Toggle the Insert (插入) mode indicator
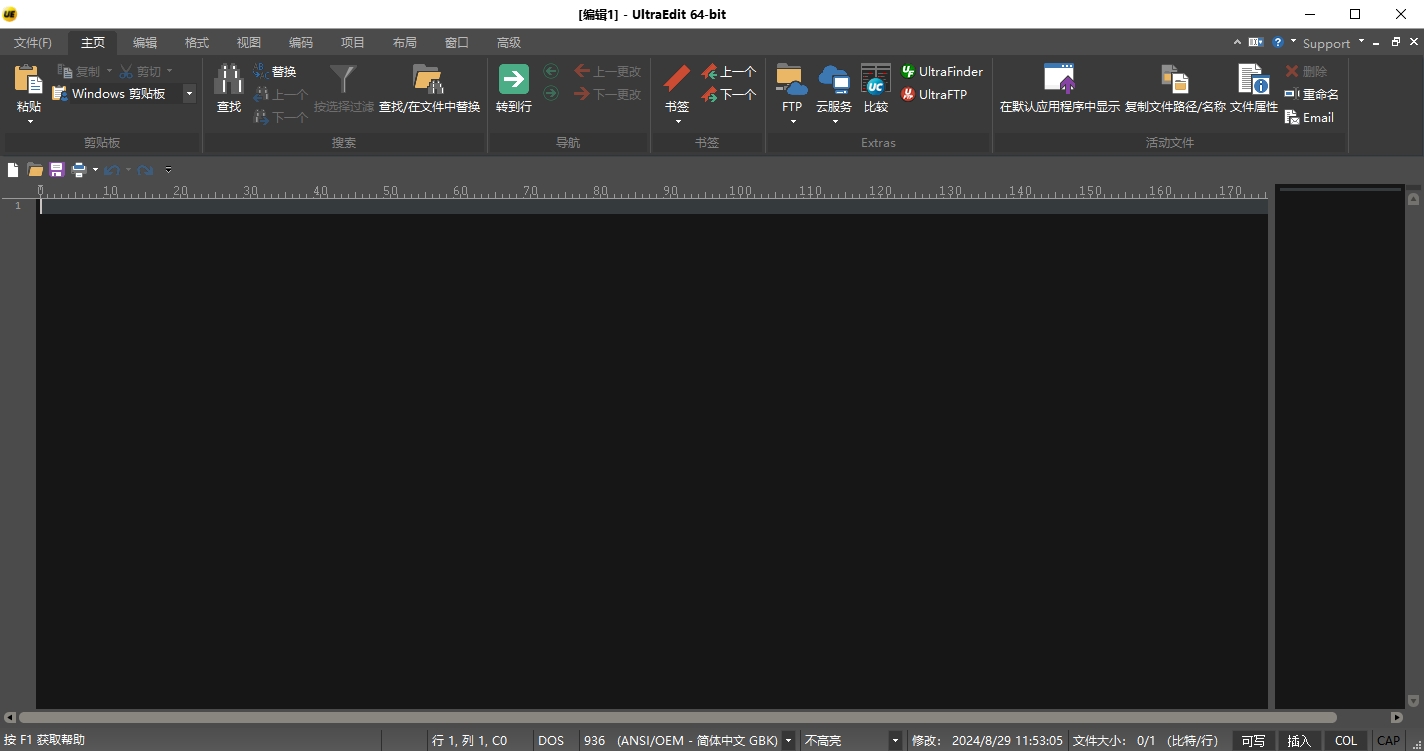Image resolution: width=1424 pixels, height=751 pixels. pos(1298,741)
